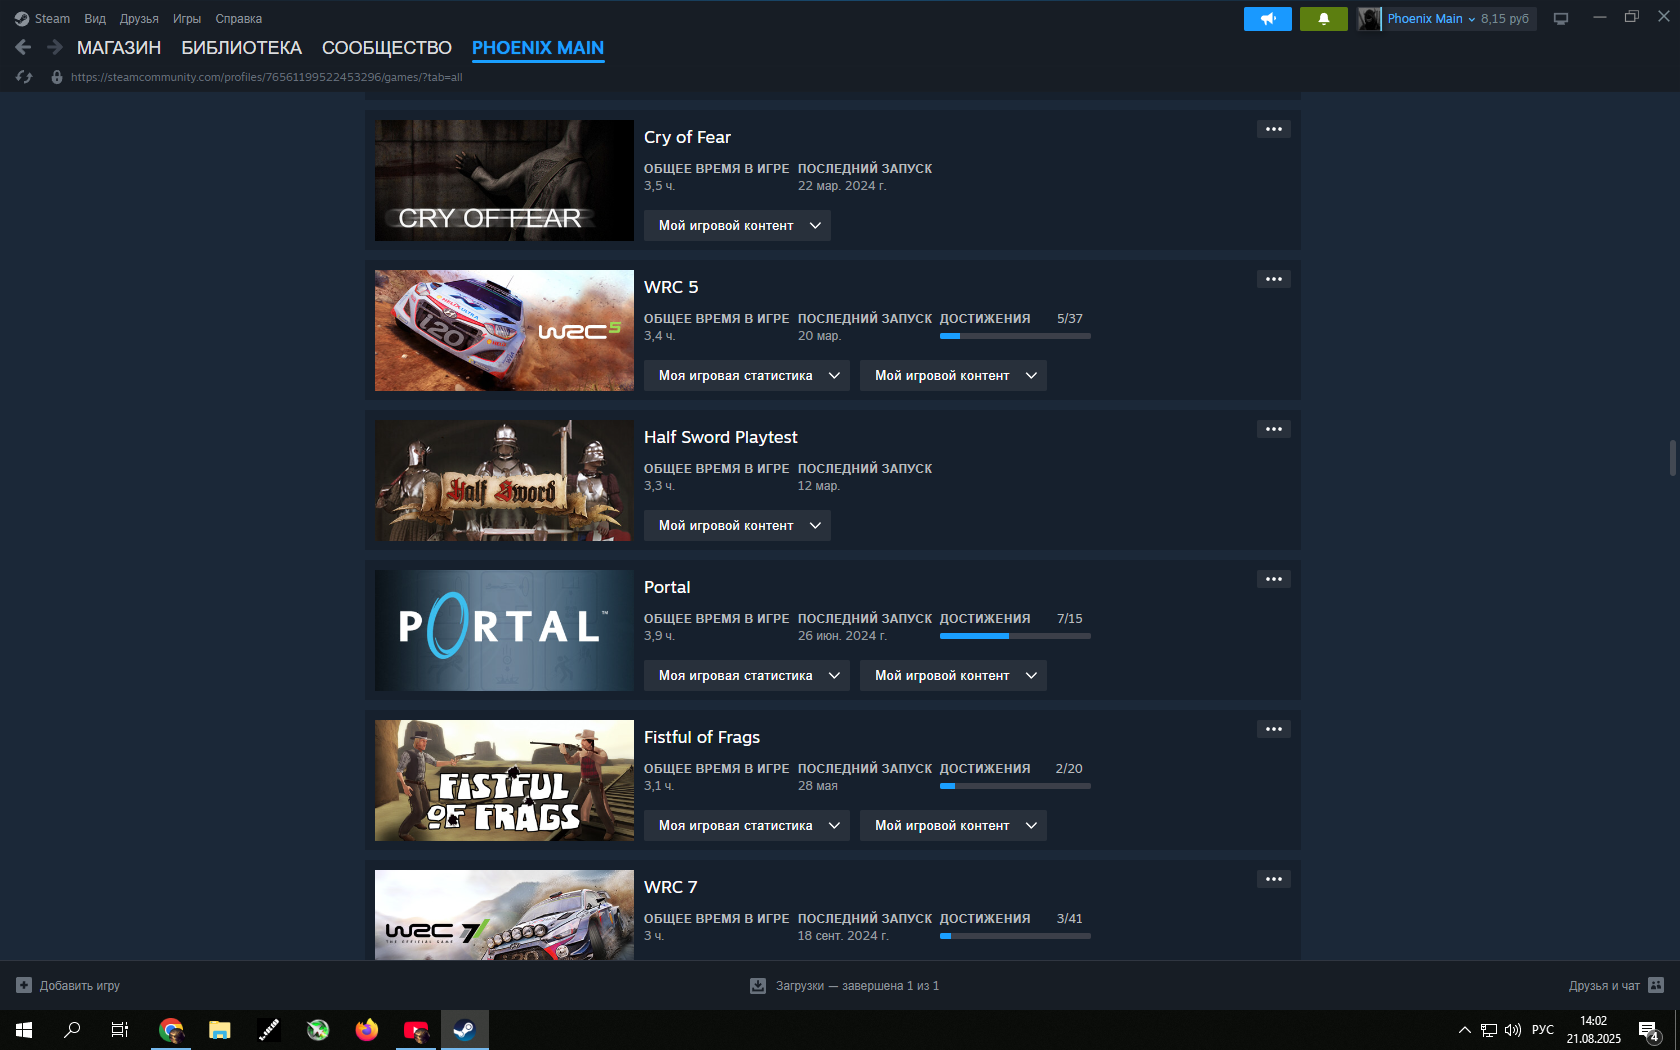This screenshot has width=1680, height=1050.
Task: Click the WRC 5 achievements progress bar
Action: point(1015,336)
